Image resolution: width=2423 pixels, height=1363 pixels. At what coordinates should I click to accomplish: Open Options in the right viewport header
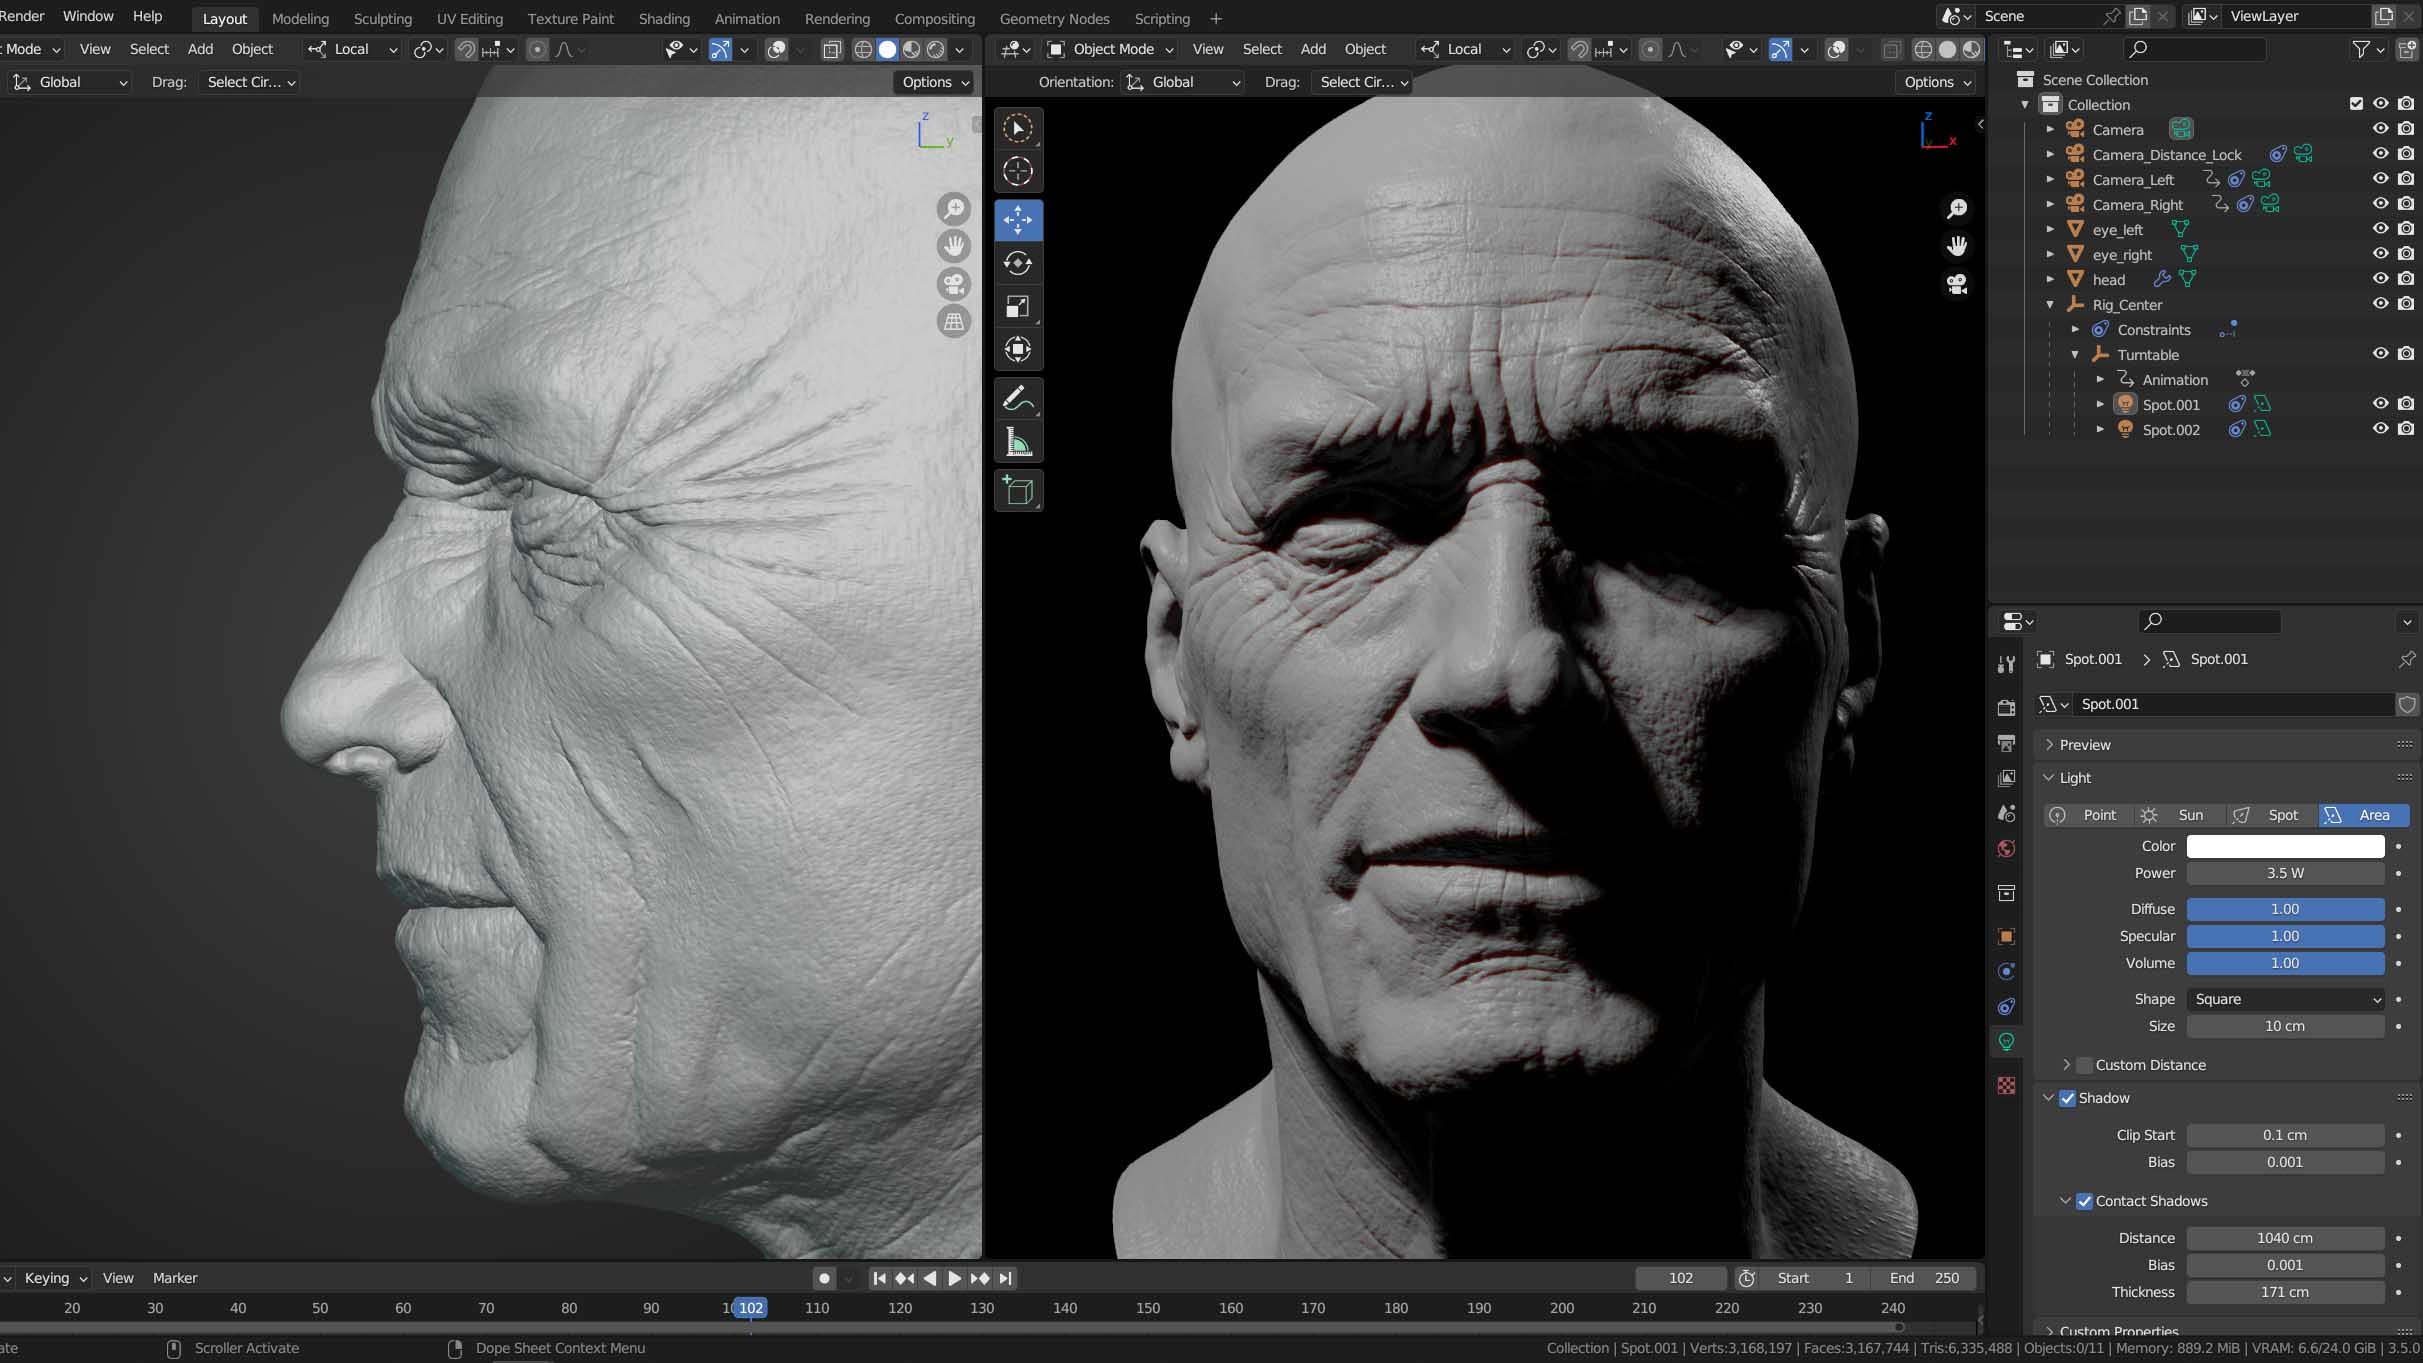point(1935,82)
